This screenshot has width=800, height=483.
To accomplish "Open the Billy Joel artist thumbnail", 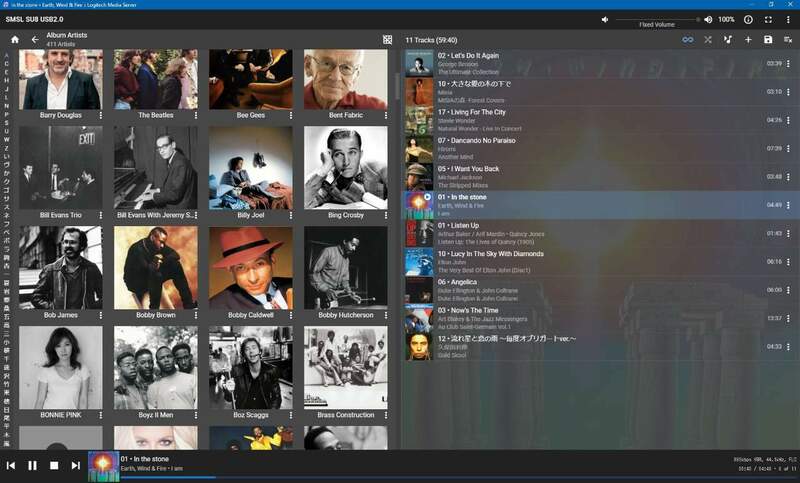I will point(251,167).
